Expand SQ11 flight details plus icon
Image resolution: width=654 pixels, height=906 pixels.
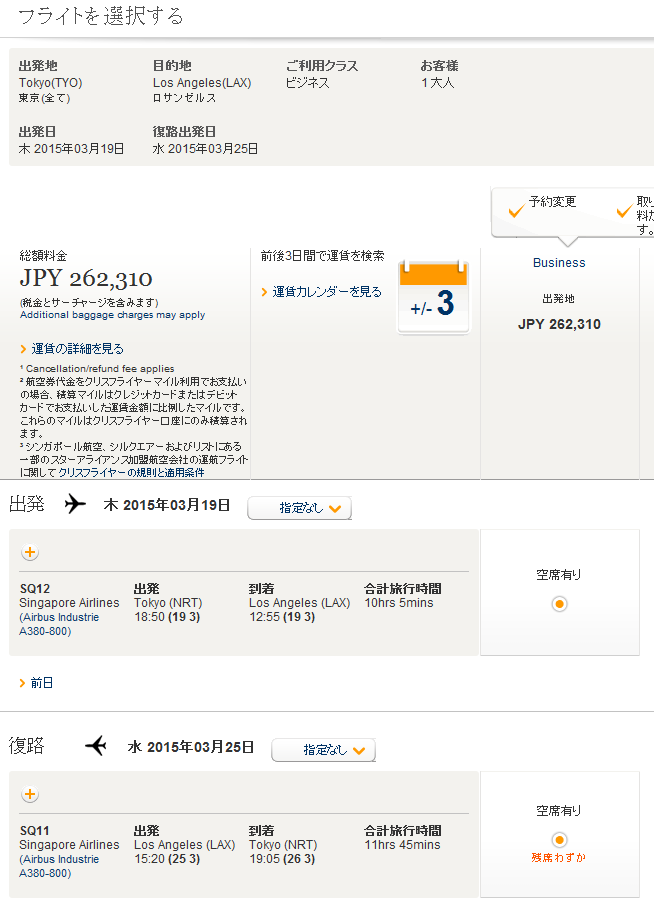(30, 794)
